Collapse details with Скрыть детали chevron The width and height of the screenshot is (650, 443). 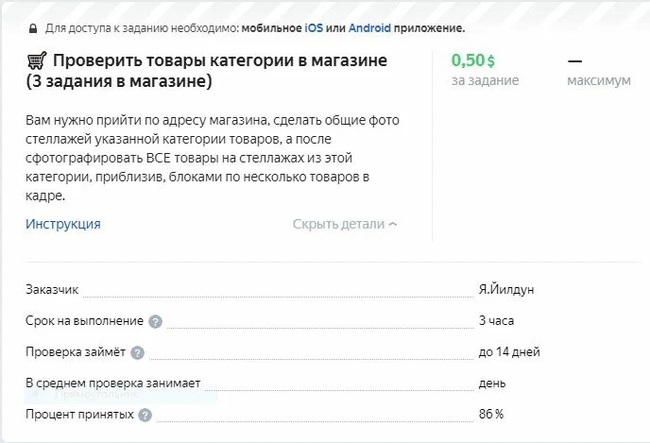click(x=393, y=224)
